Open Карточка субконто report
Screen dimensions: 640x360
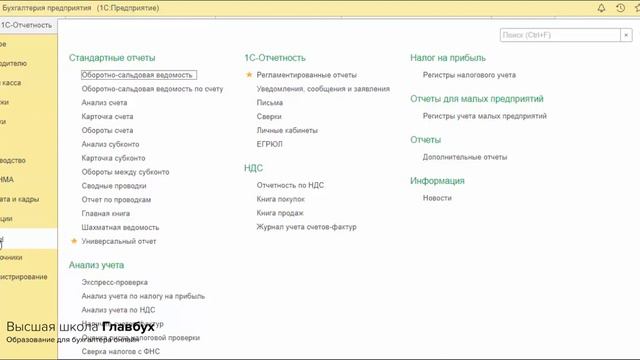[x=113, y=158]
